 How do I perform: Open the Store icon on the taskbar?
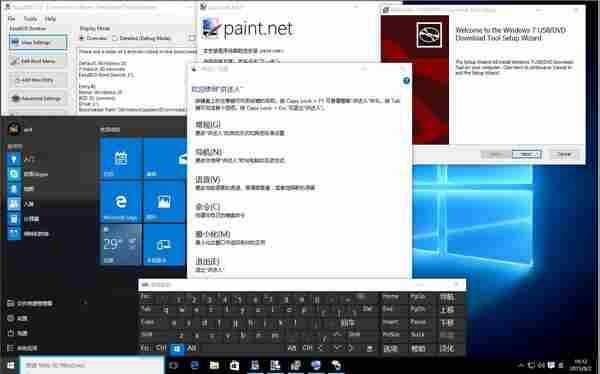[235, 365]
